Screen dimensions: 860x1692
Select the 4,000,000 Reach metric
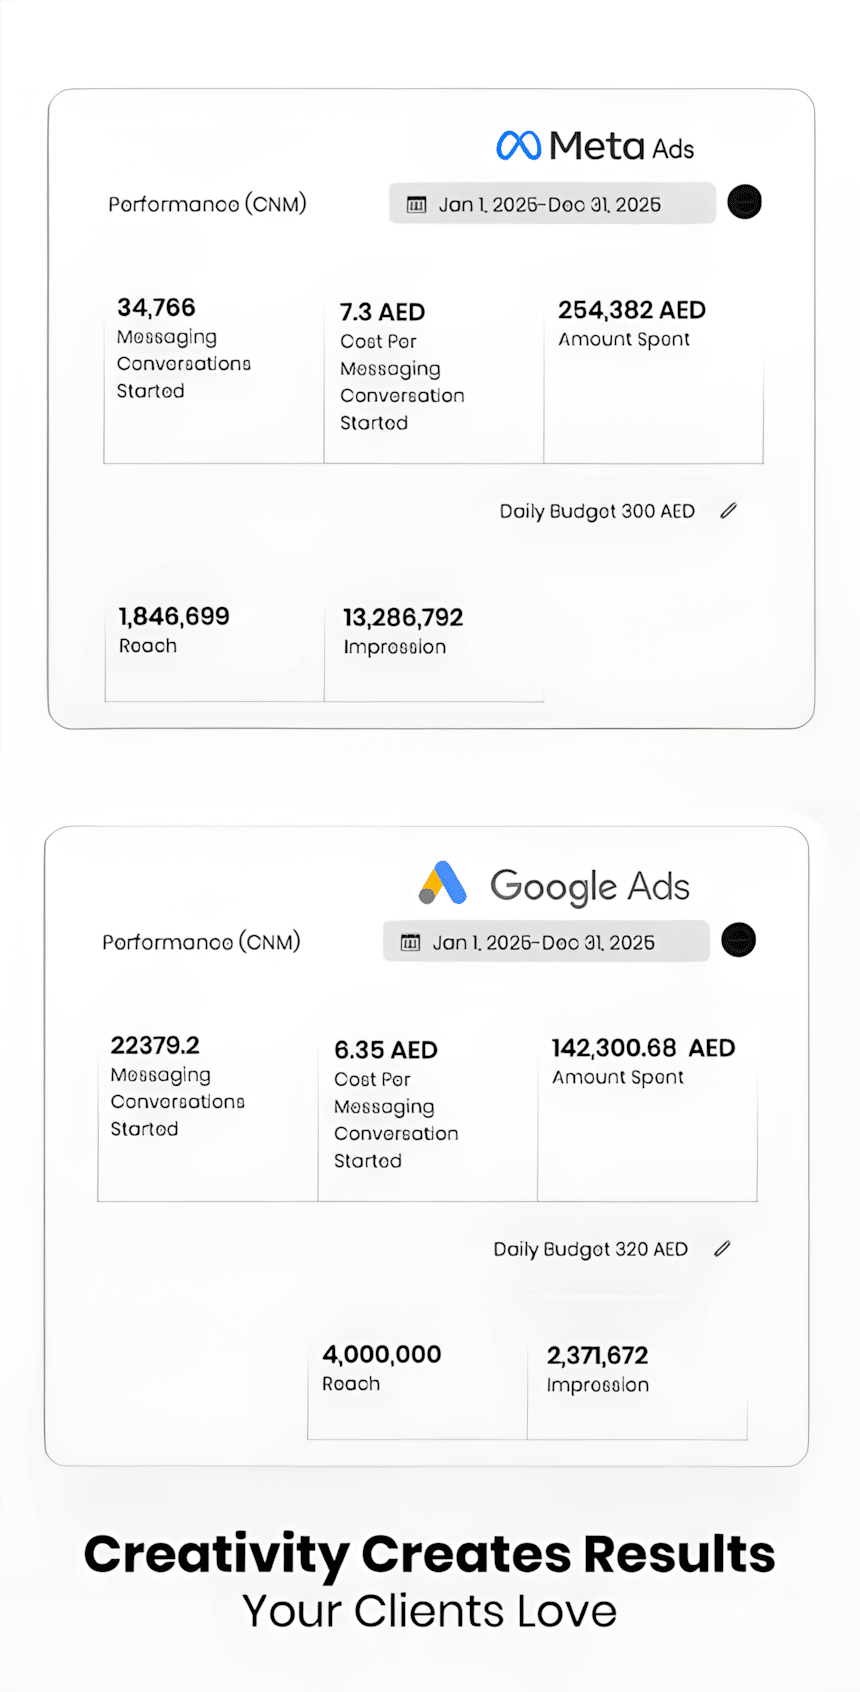point(381,1367)
